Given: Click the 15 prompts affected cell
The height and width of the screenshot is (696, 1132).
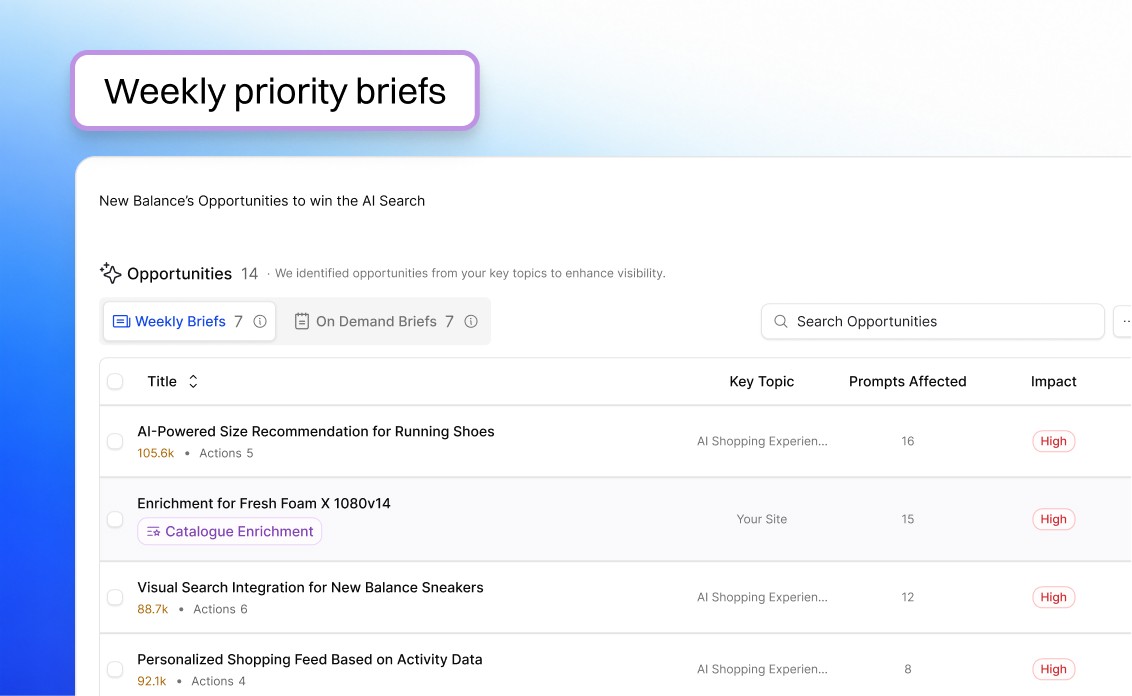Looking at the screenshot, I should tap(907, 519).
